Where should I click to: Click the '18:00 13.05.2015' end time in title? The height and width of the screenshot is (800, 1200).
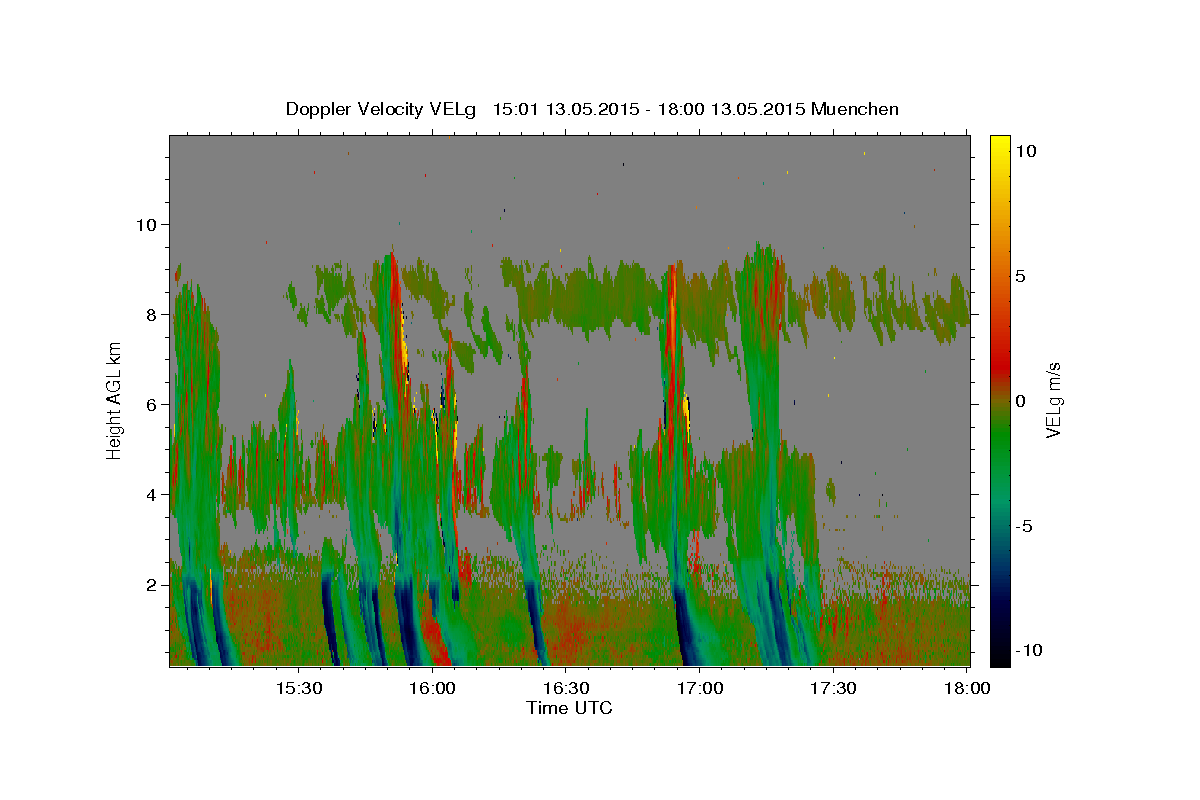click(734, 109)
